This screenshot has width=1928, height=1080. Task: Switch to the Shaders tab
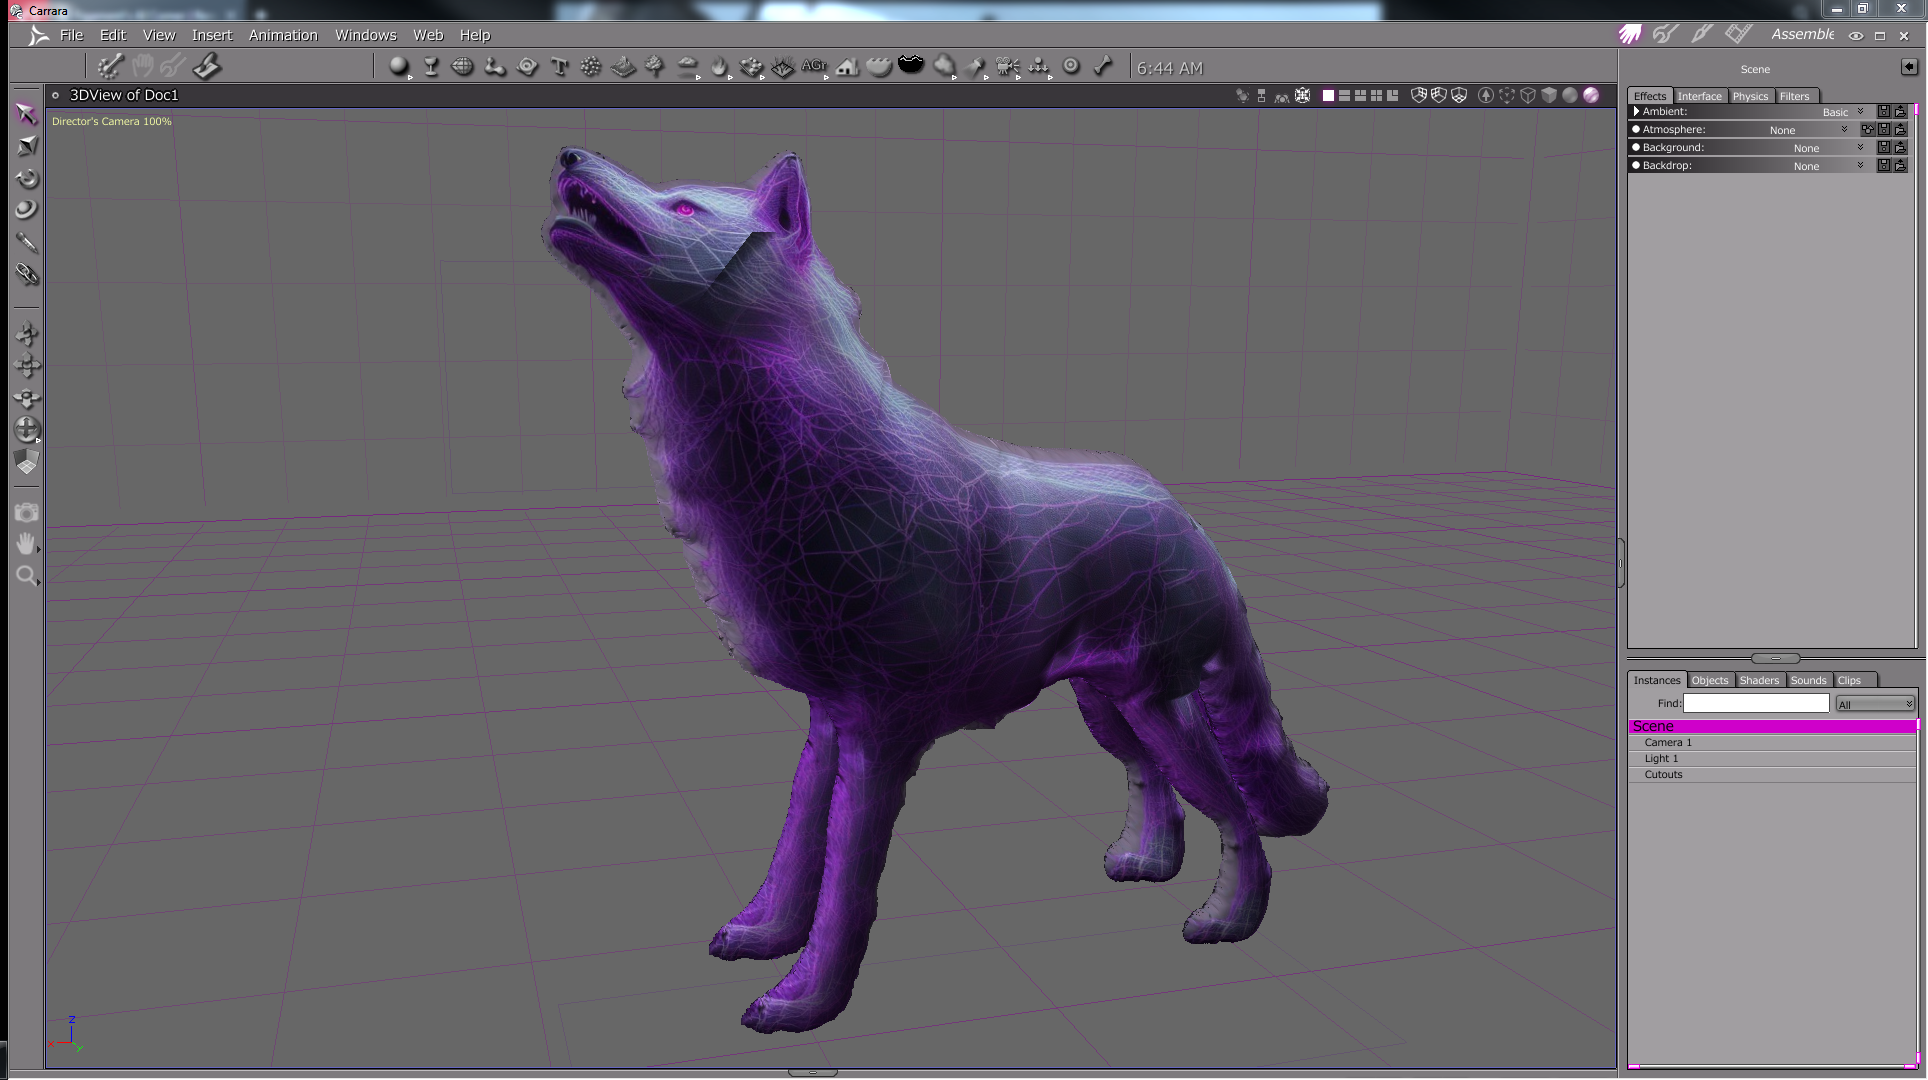1758,680
